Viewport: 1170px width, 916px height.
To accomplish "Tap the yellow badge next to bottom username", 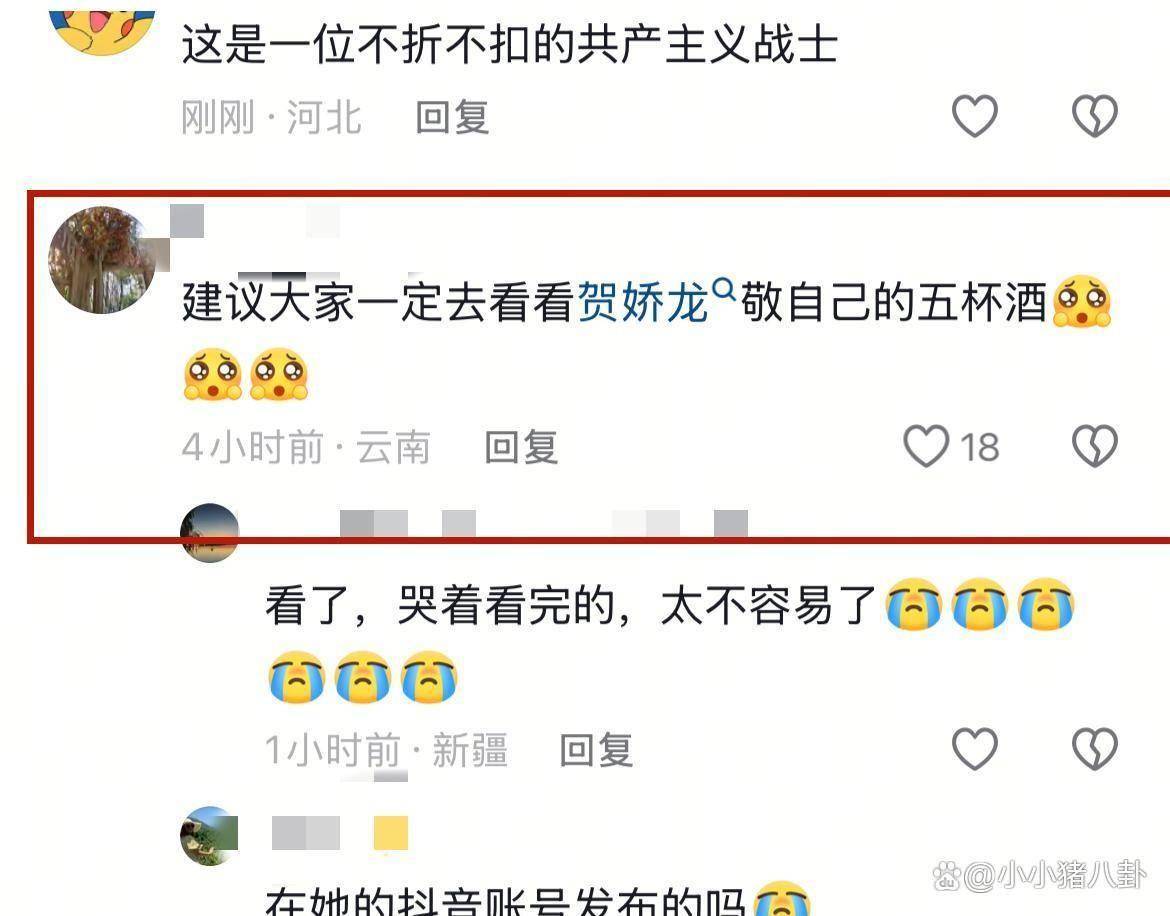I will pyautogui.click(x=391, y=833).
